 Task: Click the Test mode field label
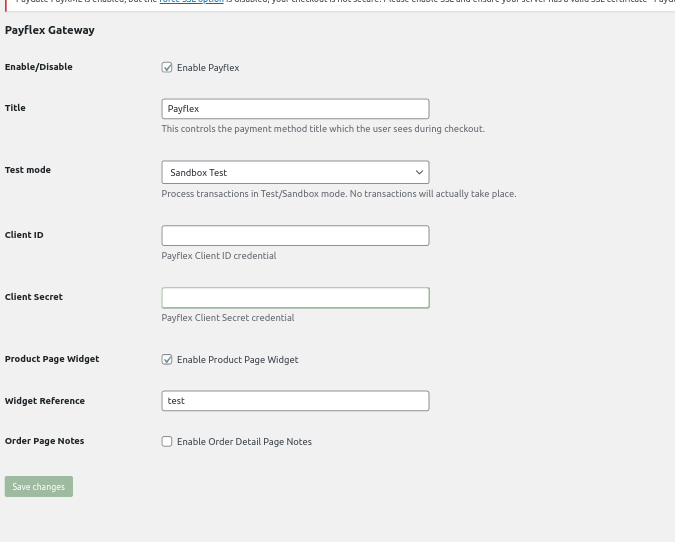click(28, 170)
